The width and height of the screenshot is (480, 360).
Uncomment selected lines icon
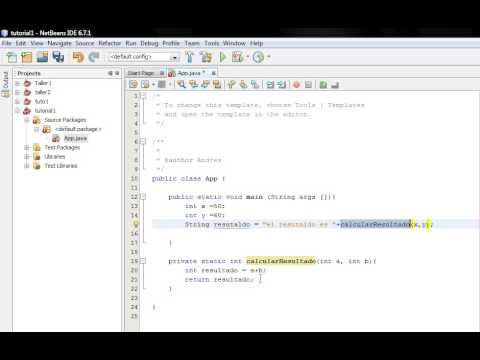pos(335,84)
